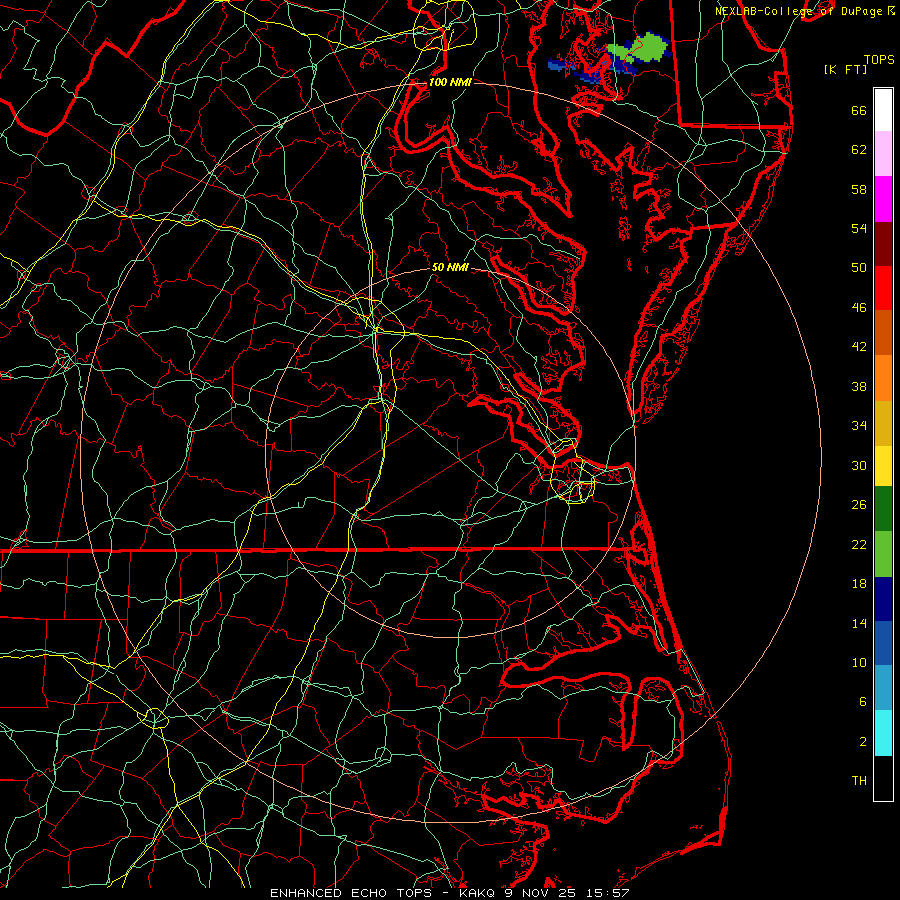Click the legend value 46

(x=859, y=308)
